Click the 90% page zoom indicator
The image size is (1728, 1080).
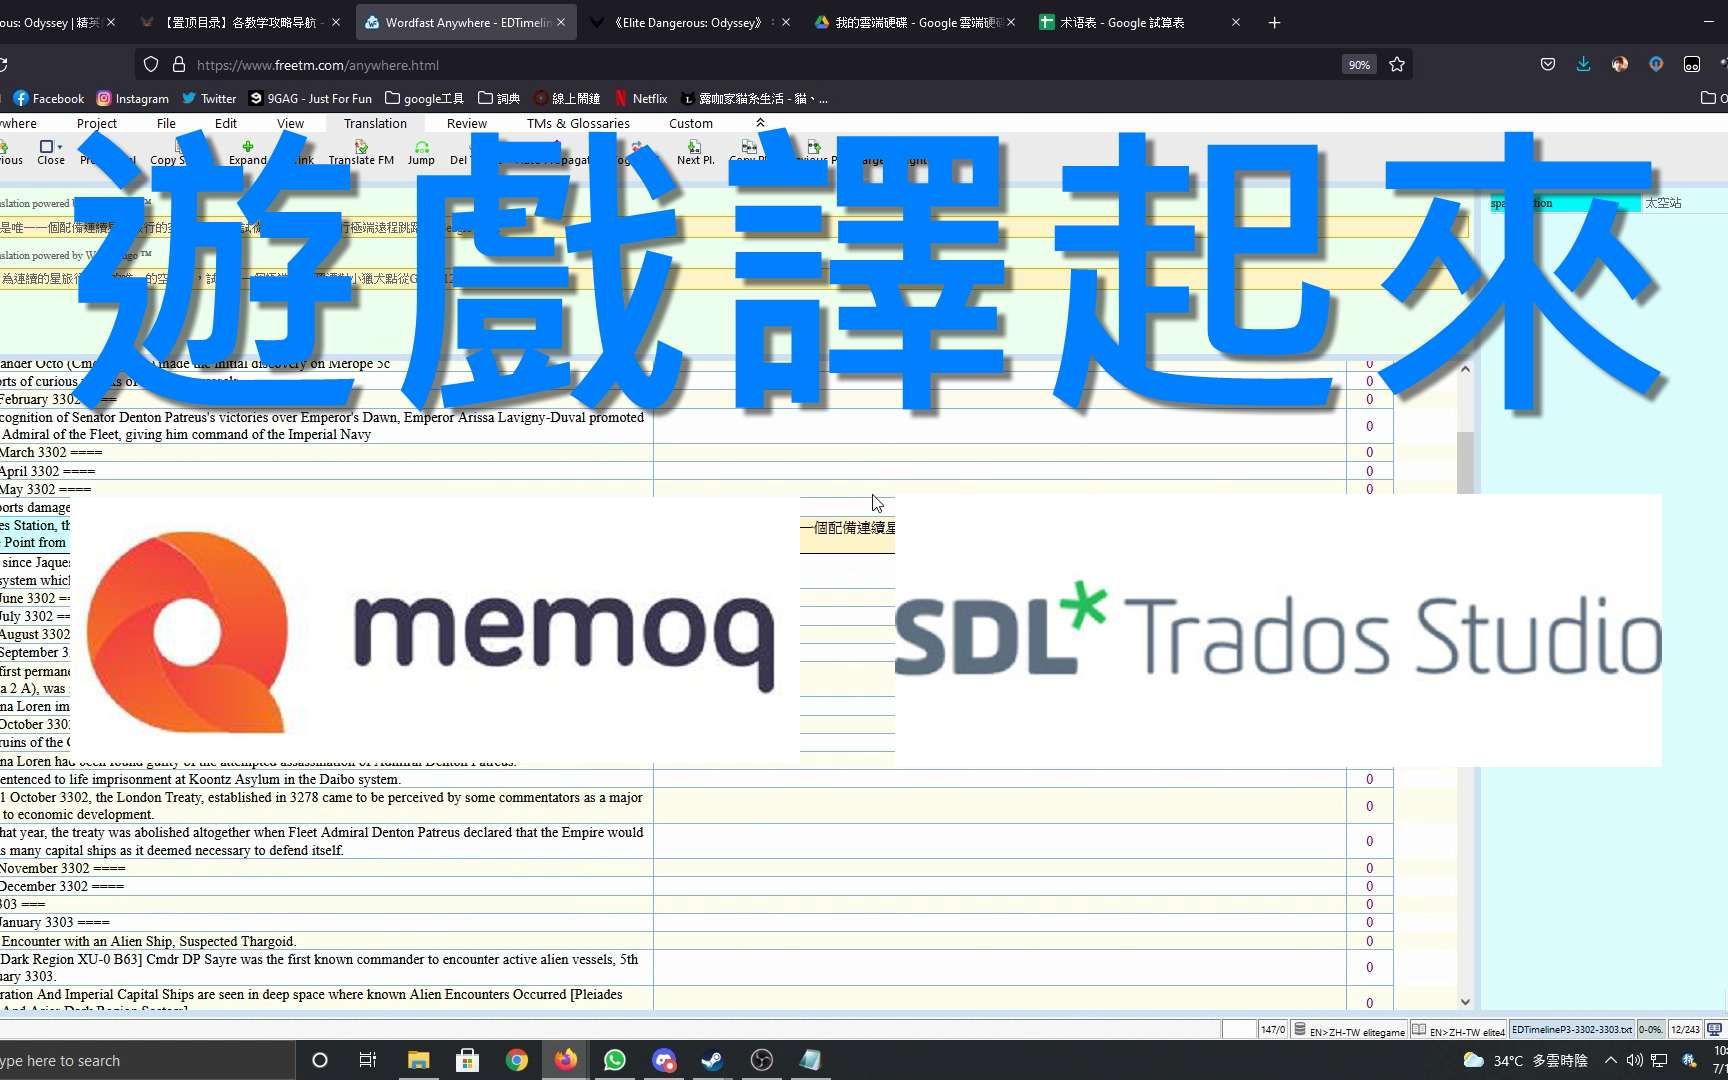click(1359, 64)
